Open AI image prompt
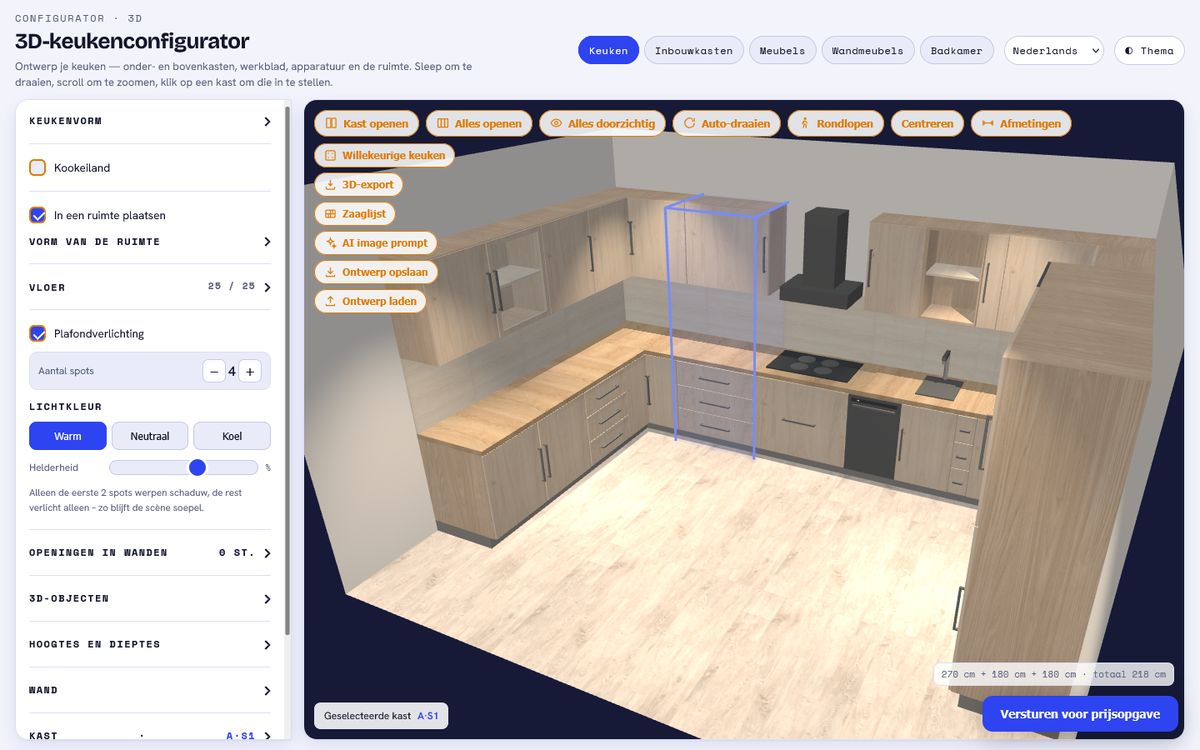This screenshot has width=1200, height=750. pyautogui.click(x=375, y=242)
